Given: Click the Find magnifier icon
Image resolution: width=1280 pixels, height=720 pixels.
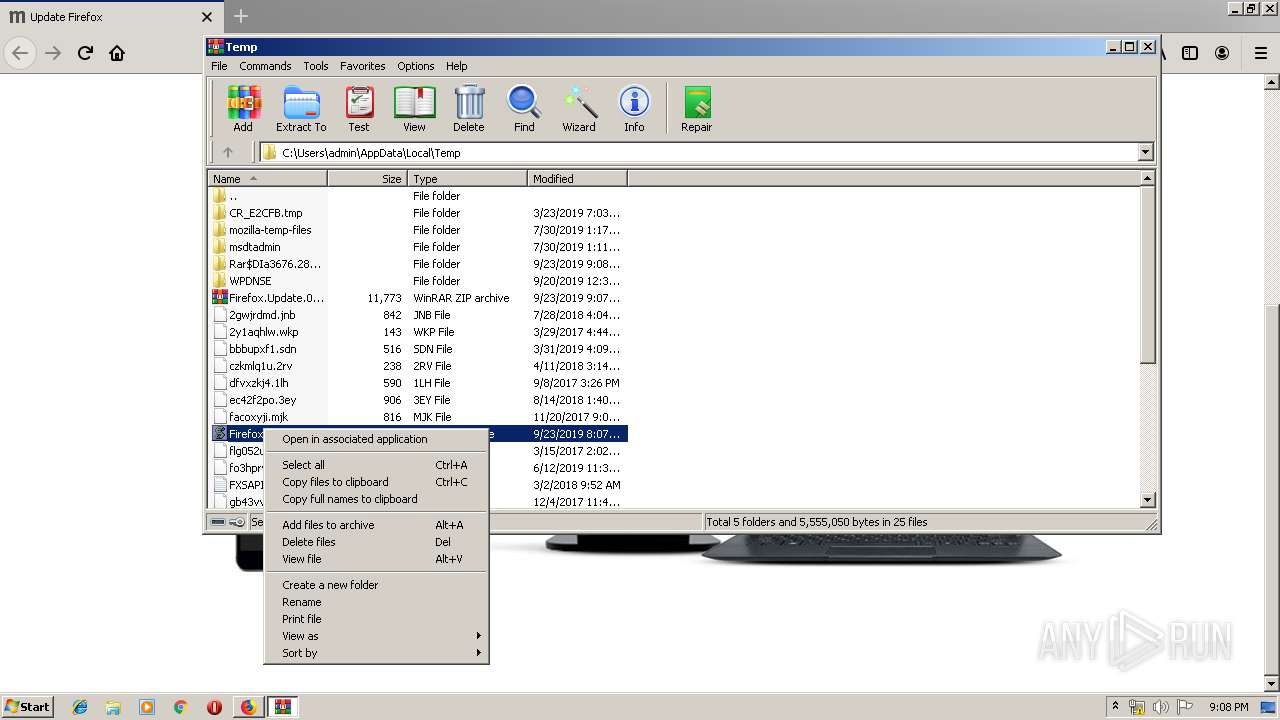Looking at the screenshot, I should click(524, 109).
